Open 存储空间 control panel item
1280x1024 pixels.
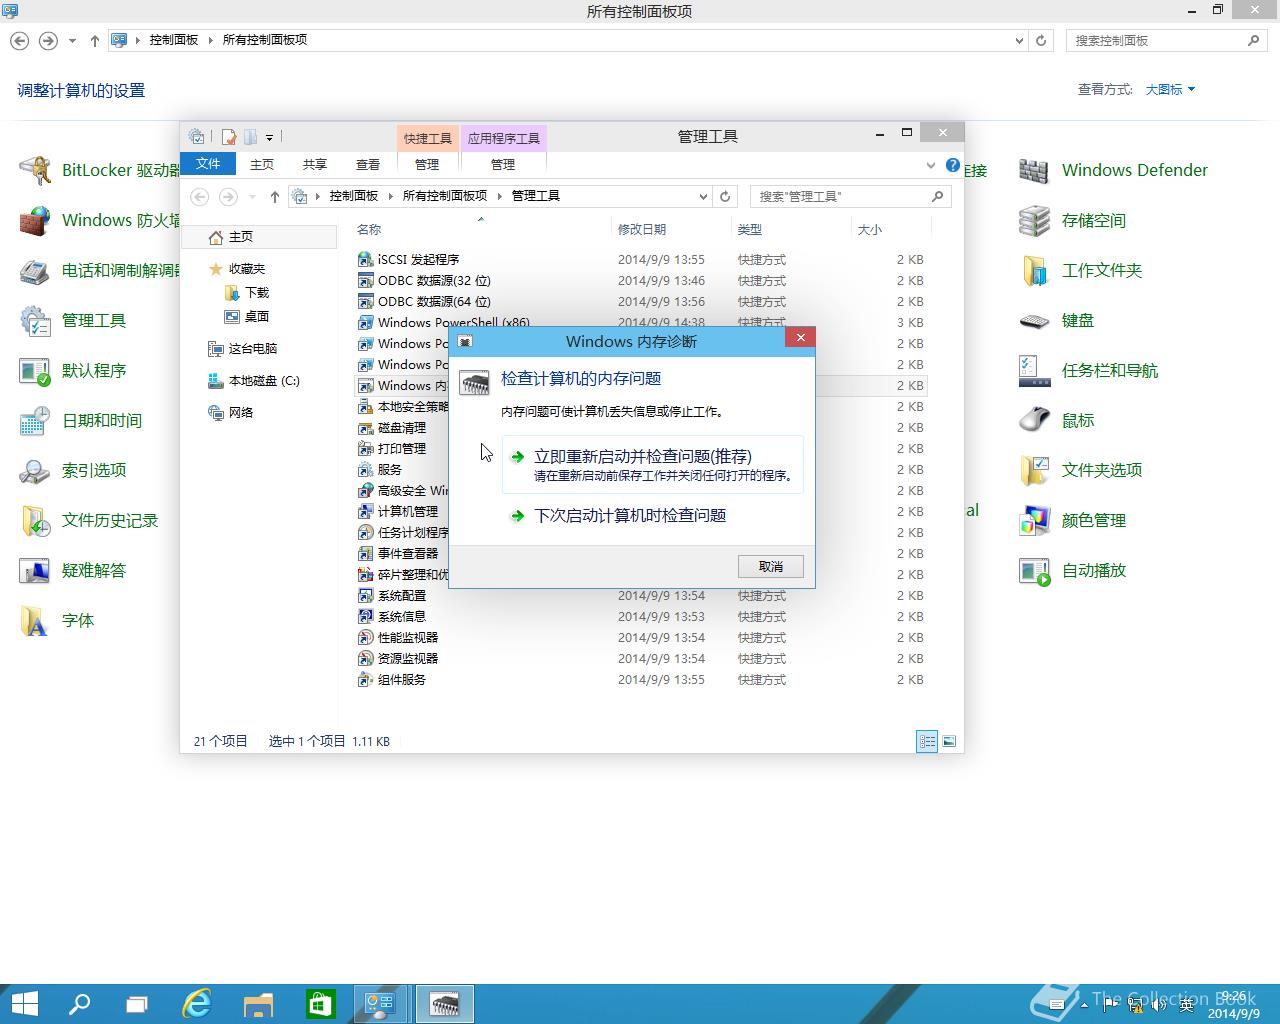pyautogui.click(x=1072, y=220)
